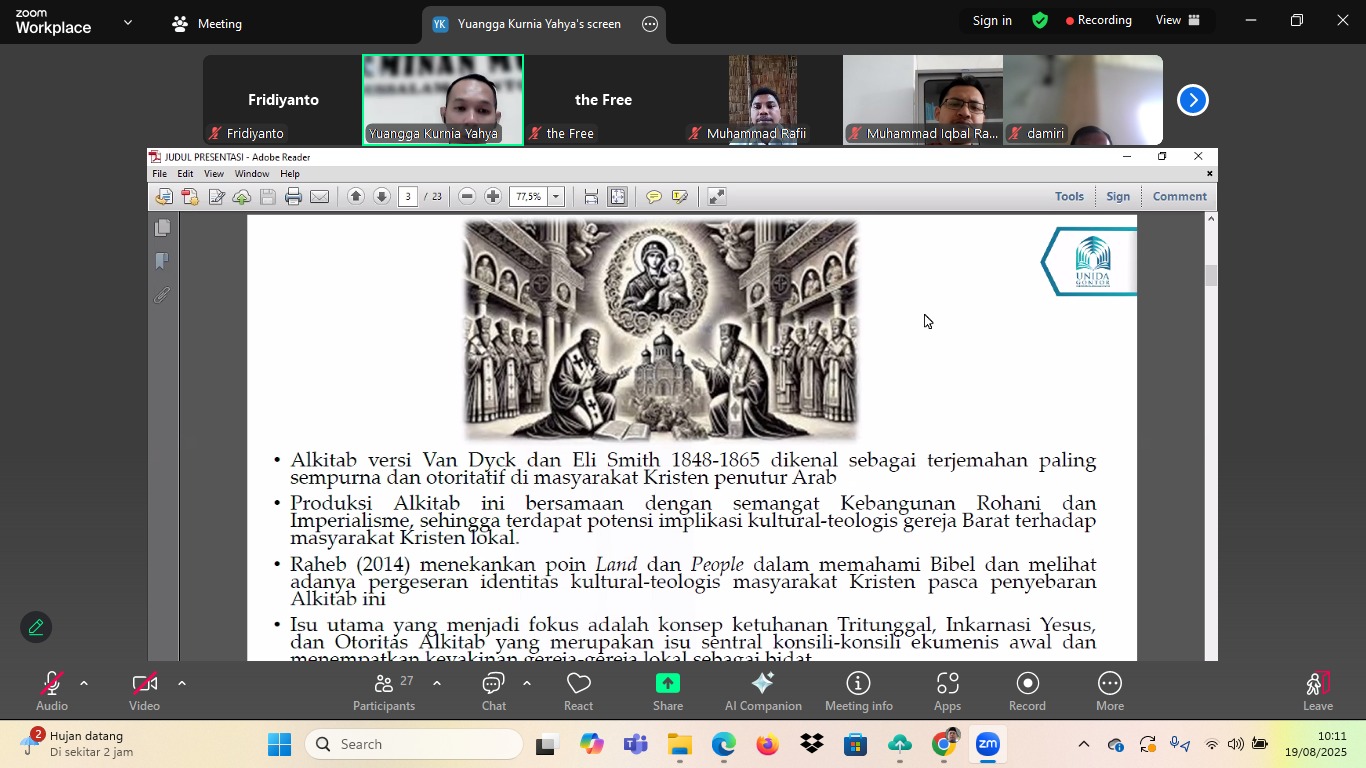This screenshot has height=768, width=1366.
Task: Click the page number field showing 3
Action: [408, 197]
